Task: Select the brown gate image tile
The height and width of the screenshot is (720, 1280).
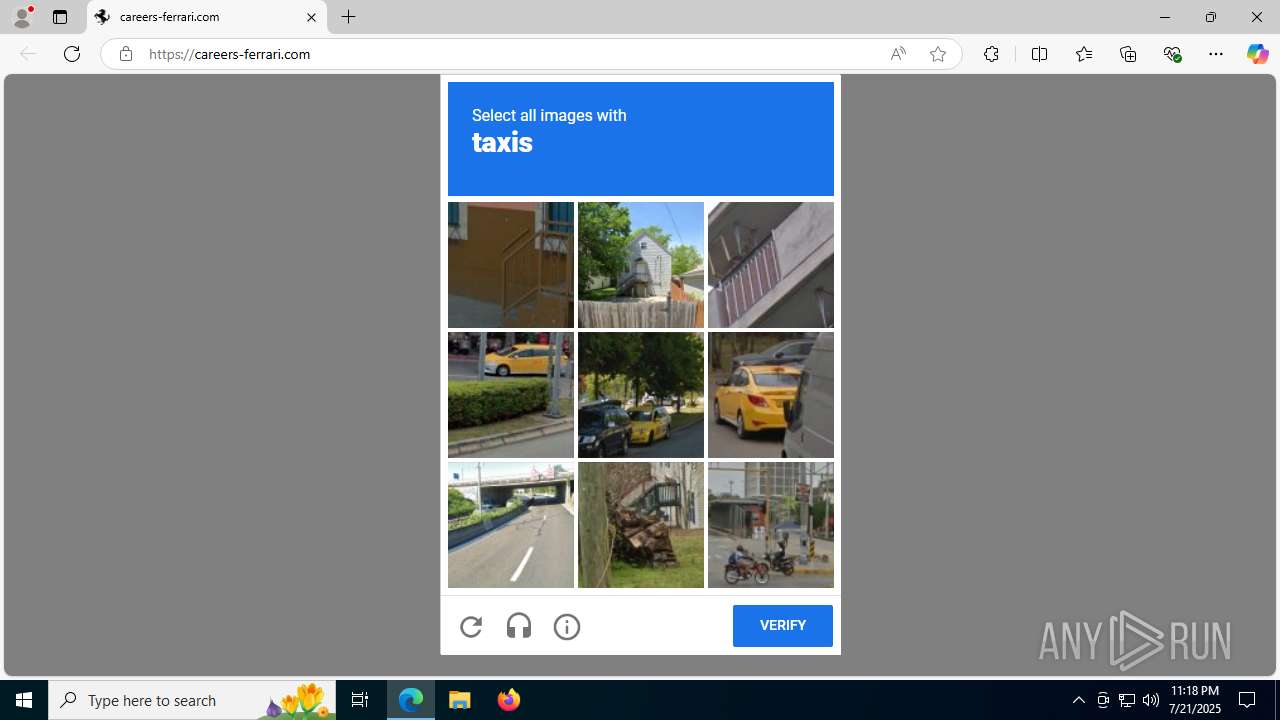Action: tap(511, 265)
